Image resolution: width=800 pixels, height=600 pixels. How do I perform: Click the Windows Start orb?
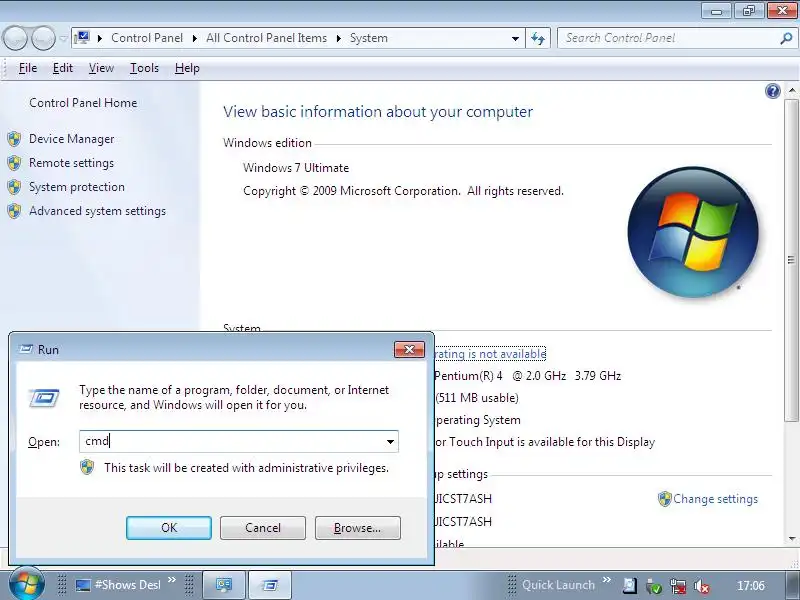click(x=27, y=584)
